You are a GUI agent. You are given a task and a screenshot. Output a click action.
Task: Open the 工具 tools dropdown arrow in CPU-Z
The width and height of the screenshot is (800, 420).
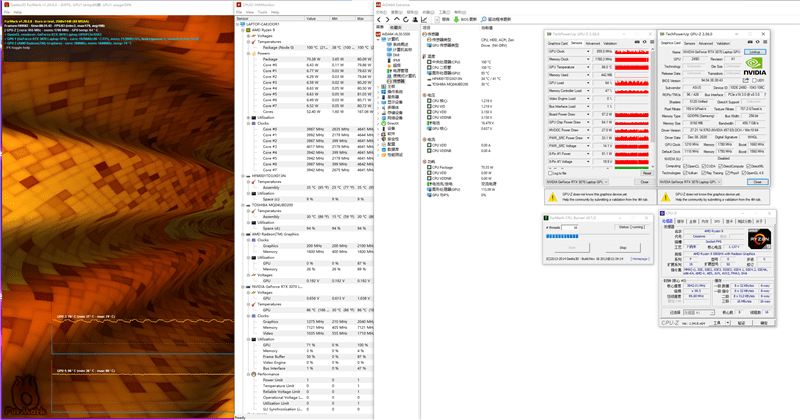point(728,323)
